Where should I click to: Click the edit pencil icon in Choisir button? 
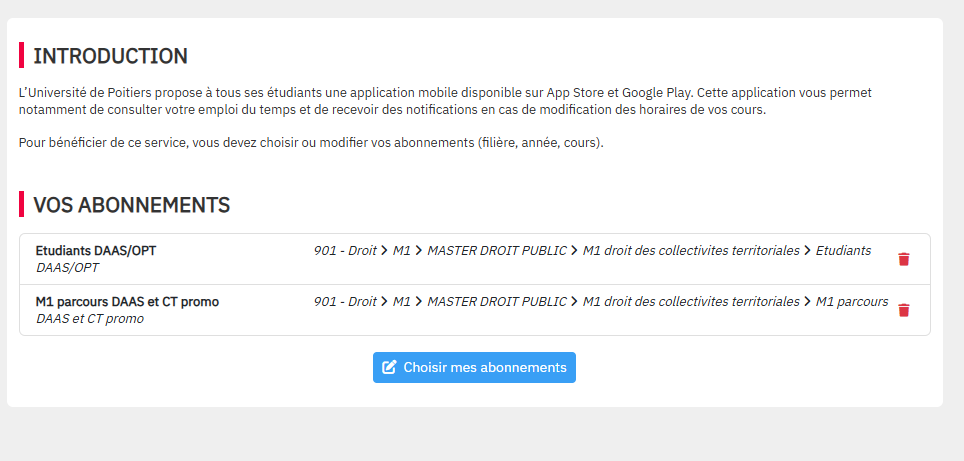390,367
